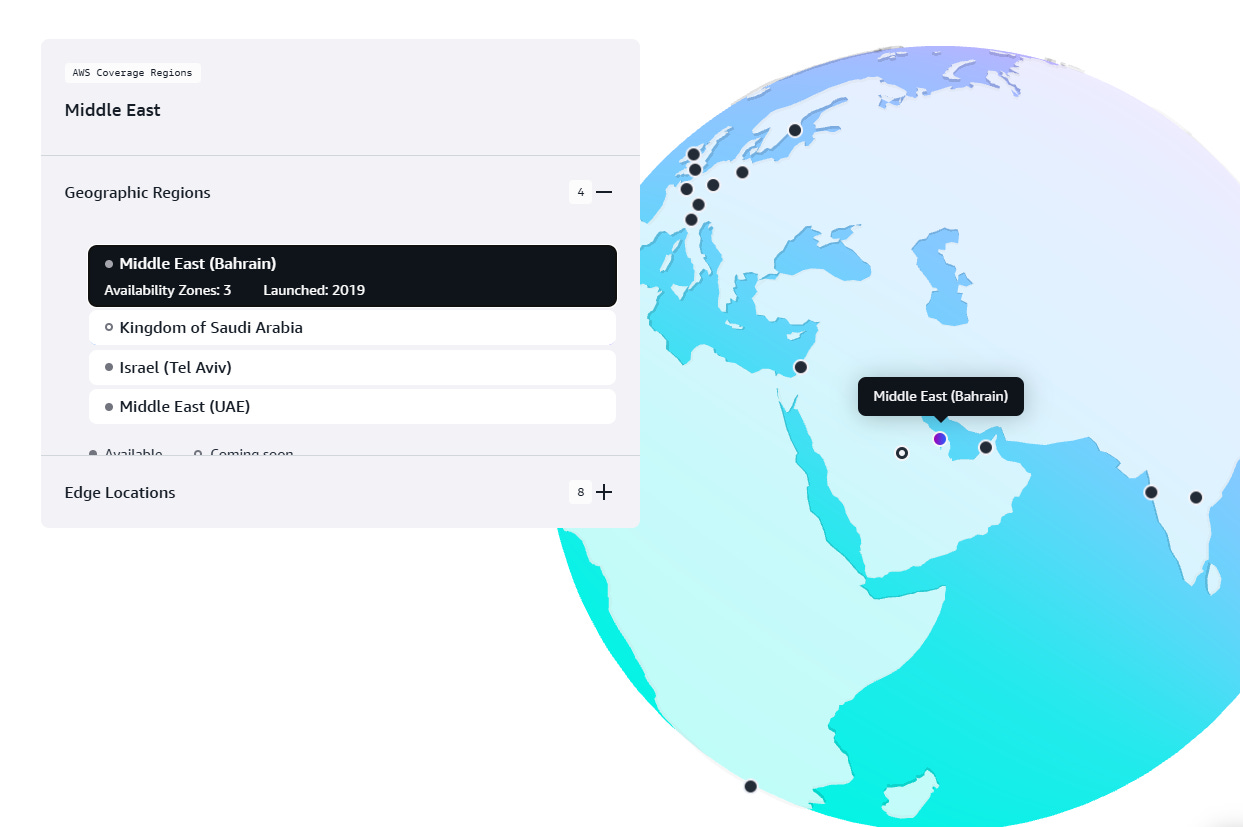Click the Ireland marker on the British Isles
1243x827 pixels.
(x=694, y=154)
